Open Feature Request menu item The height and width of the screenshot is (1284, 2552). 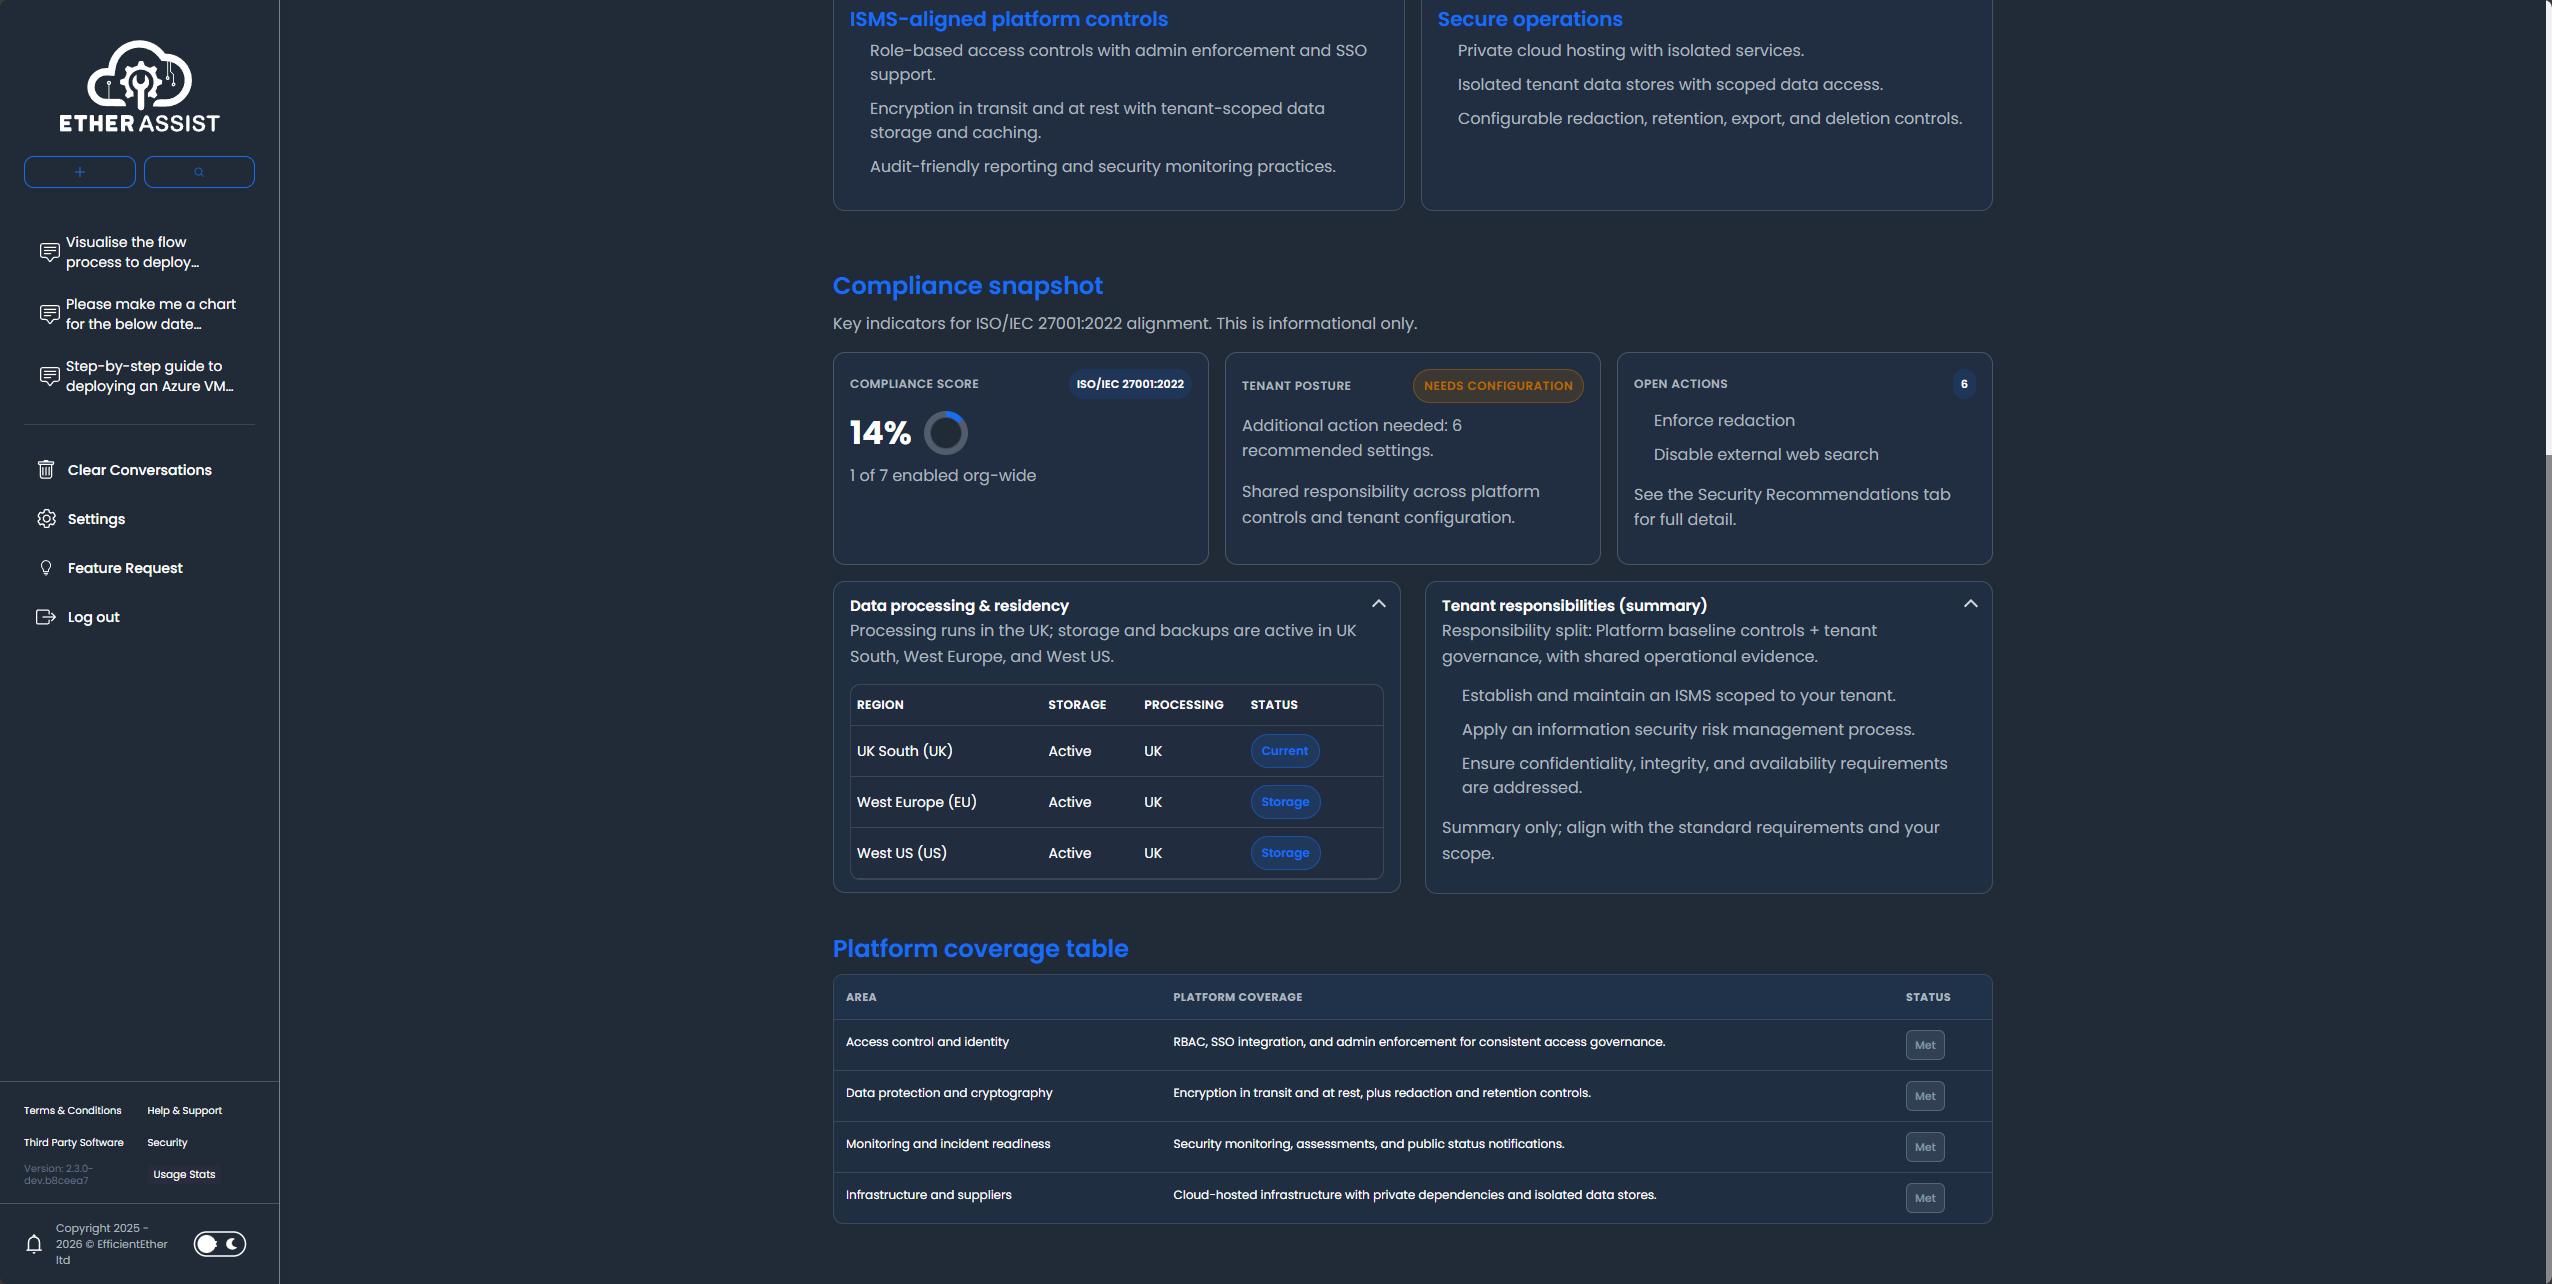click(125, 568)
